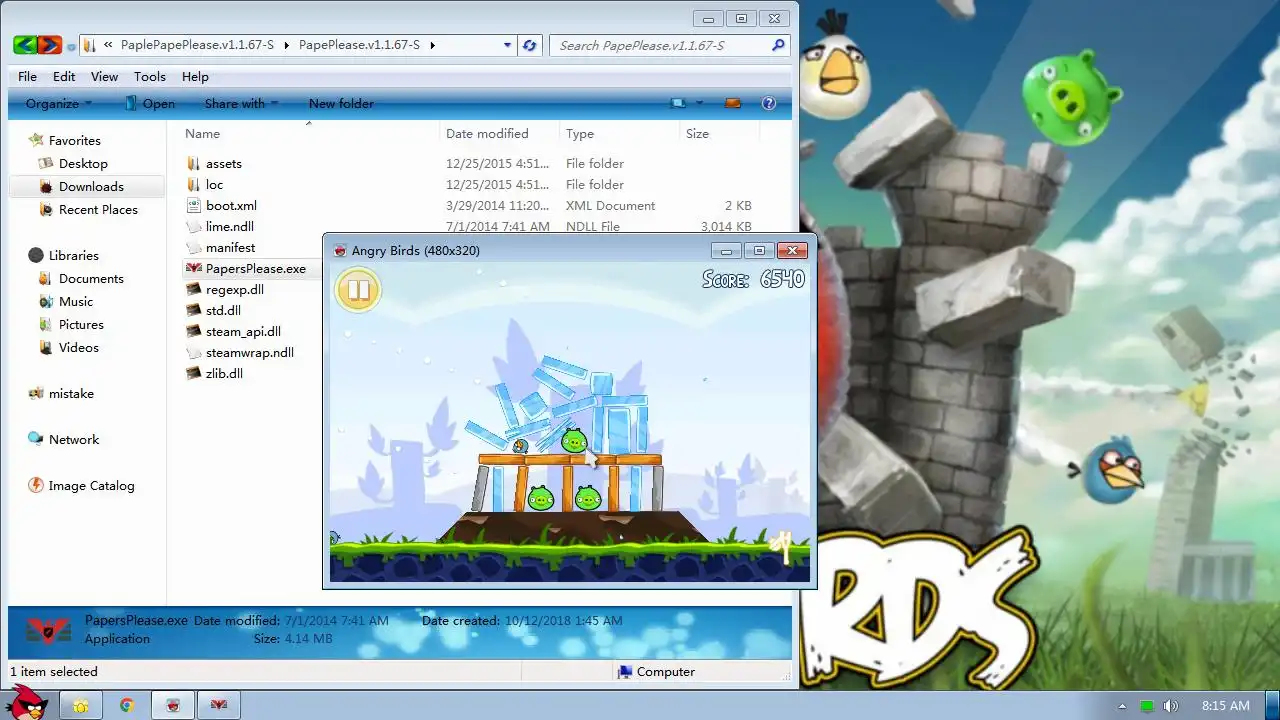Image resolution: width=1280 pixels, height=720 pixels.
Task: Open the Help menu
Action: (195, 76)
